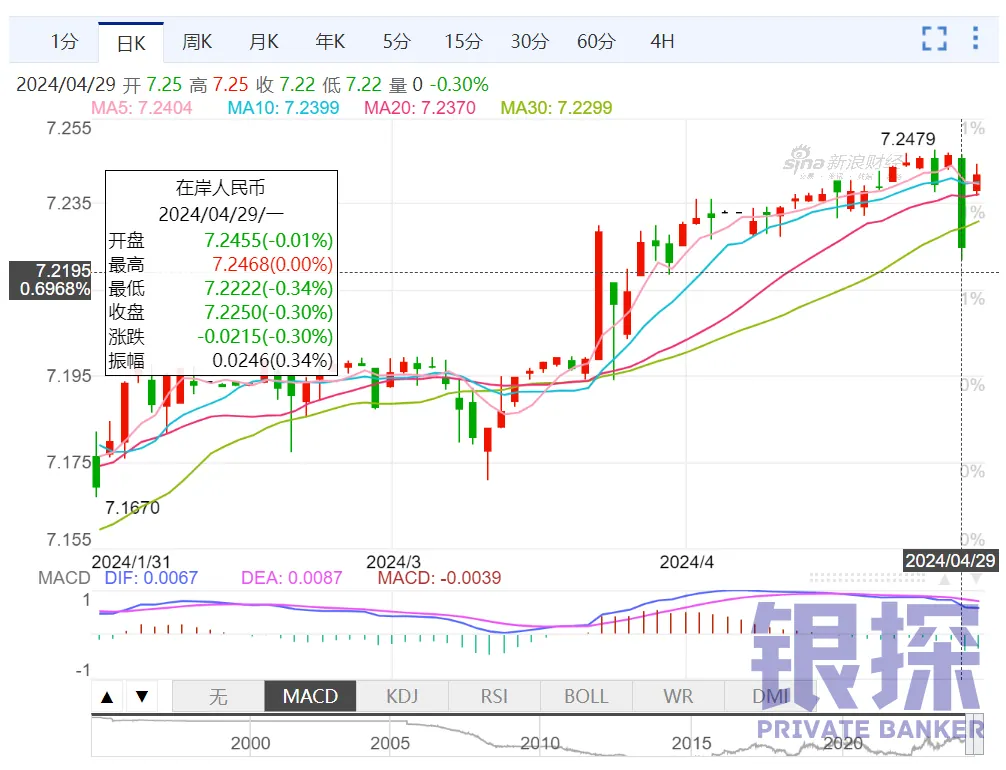Click the 收盘 7.2250 tooltip row

pyautogui.click(x=221, y=312)
